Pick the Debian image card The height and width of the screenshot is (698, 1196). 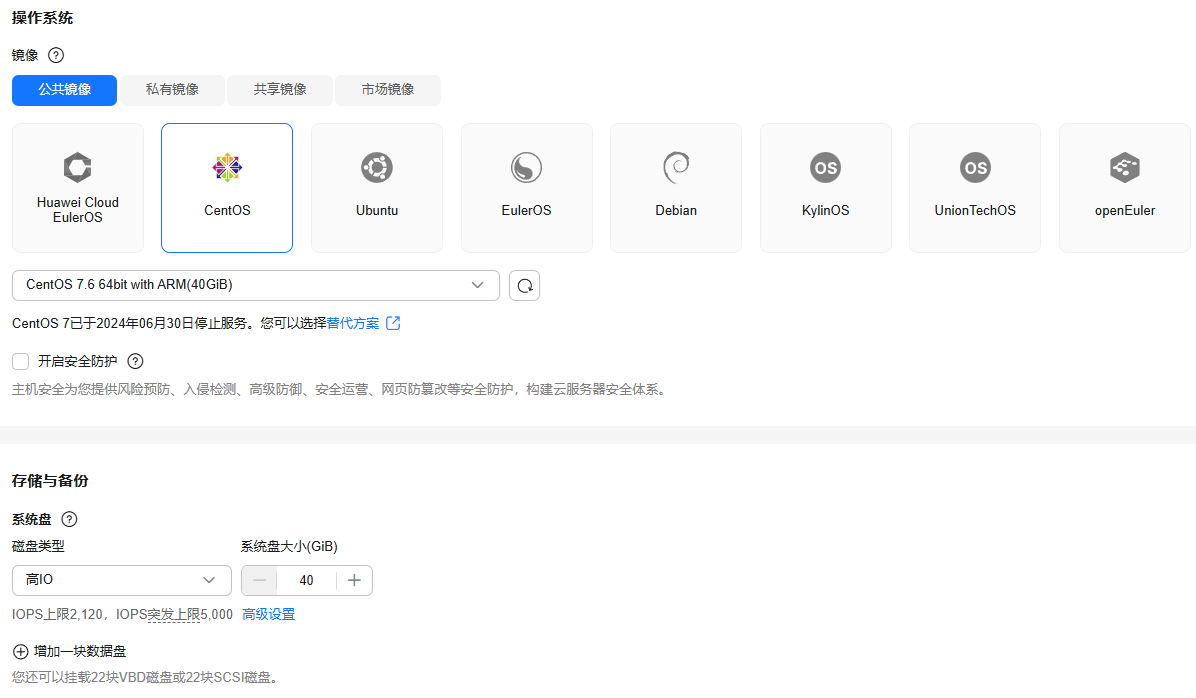[676, 188]
